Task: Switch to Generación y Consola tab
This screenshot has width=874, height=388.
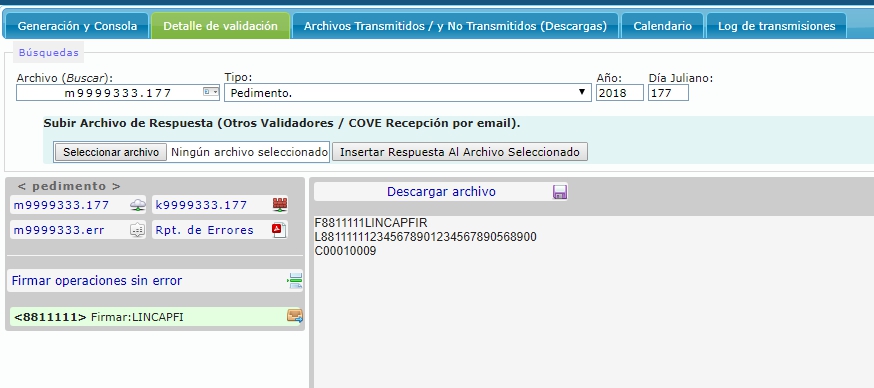Action: click(77, 26)
